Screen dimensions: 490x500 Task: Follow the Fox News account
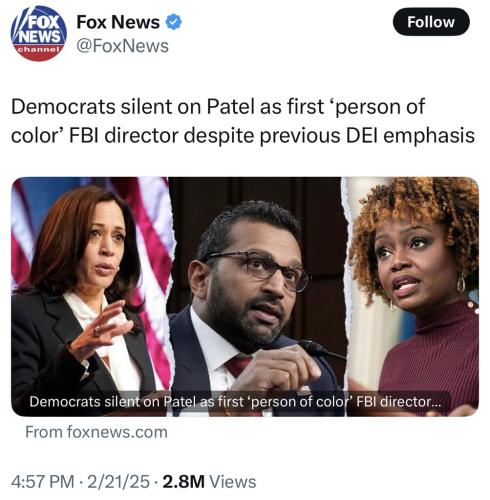pyautogui.click(x=431, y=22)
